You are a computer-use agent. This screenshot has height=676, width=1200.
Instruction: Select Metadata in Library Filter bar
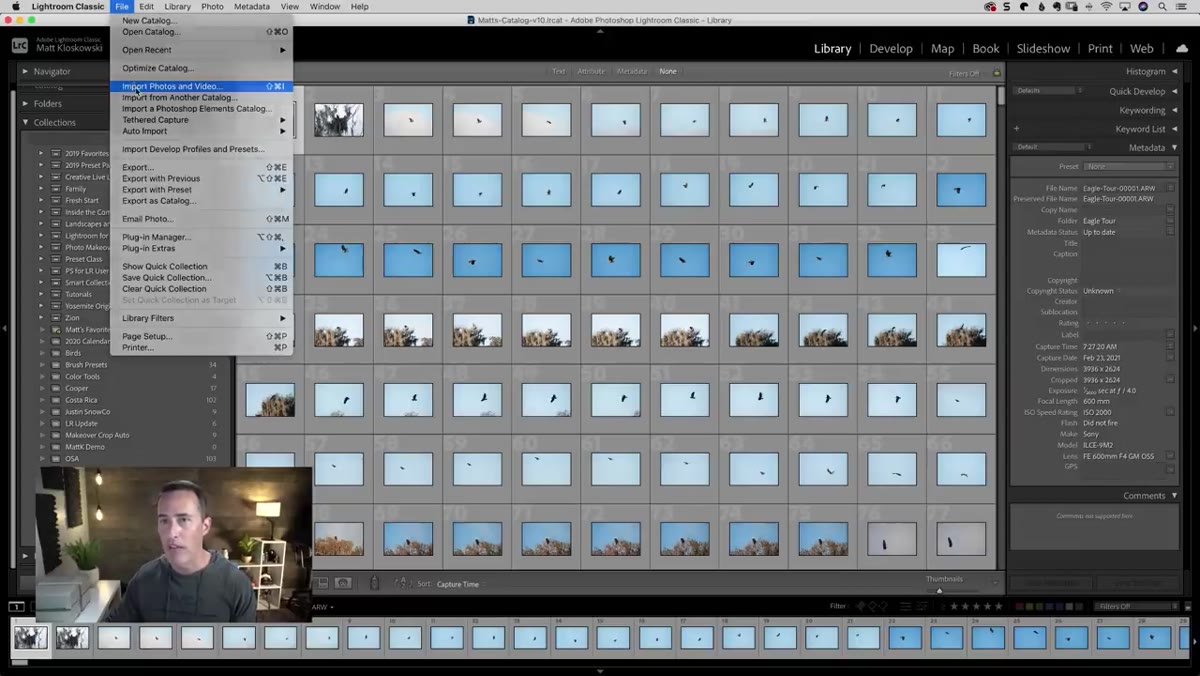[x=632, y=71]
